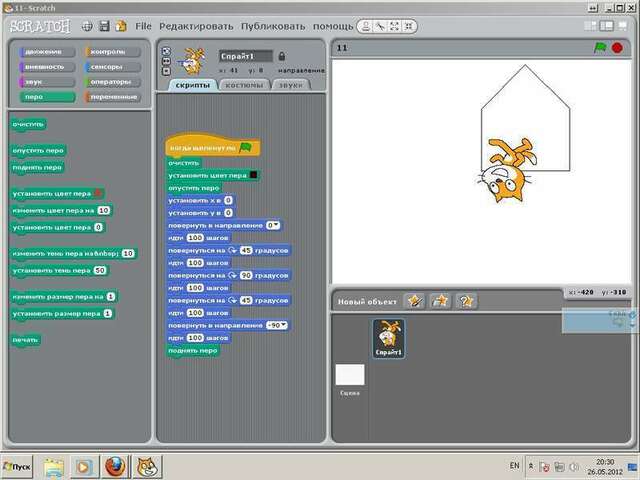
Task: Launch Firefox from taskbar
Action: click(x=116, y=467)
